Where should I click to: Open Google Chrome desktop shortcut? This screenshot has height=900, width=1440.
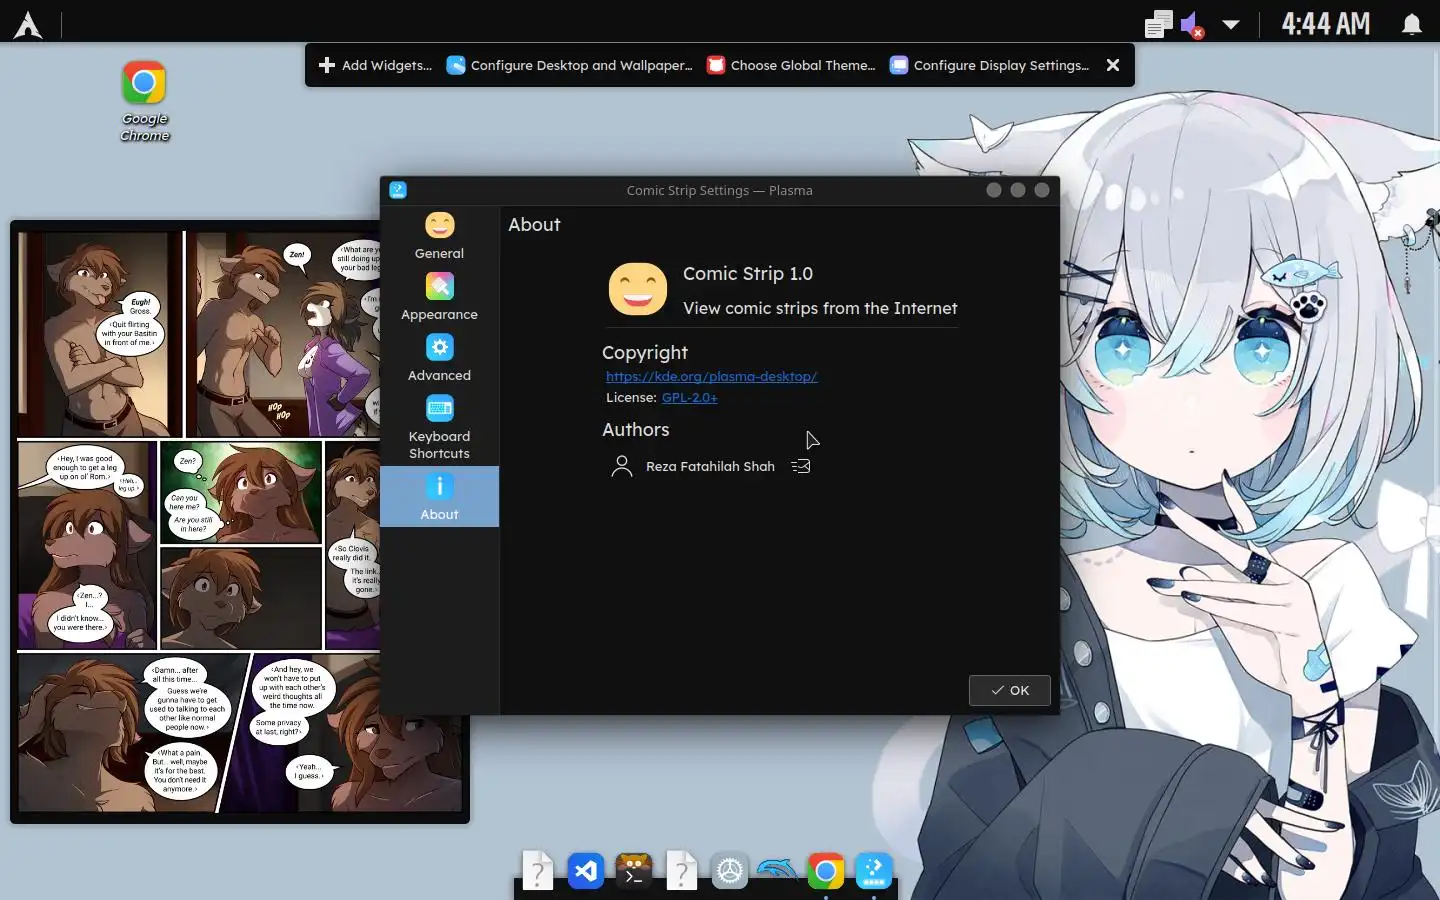[144, 101]
